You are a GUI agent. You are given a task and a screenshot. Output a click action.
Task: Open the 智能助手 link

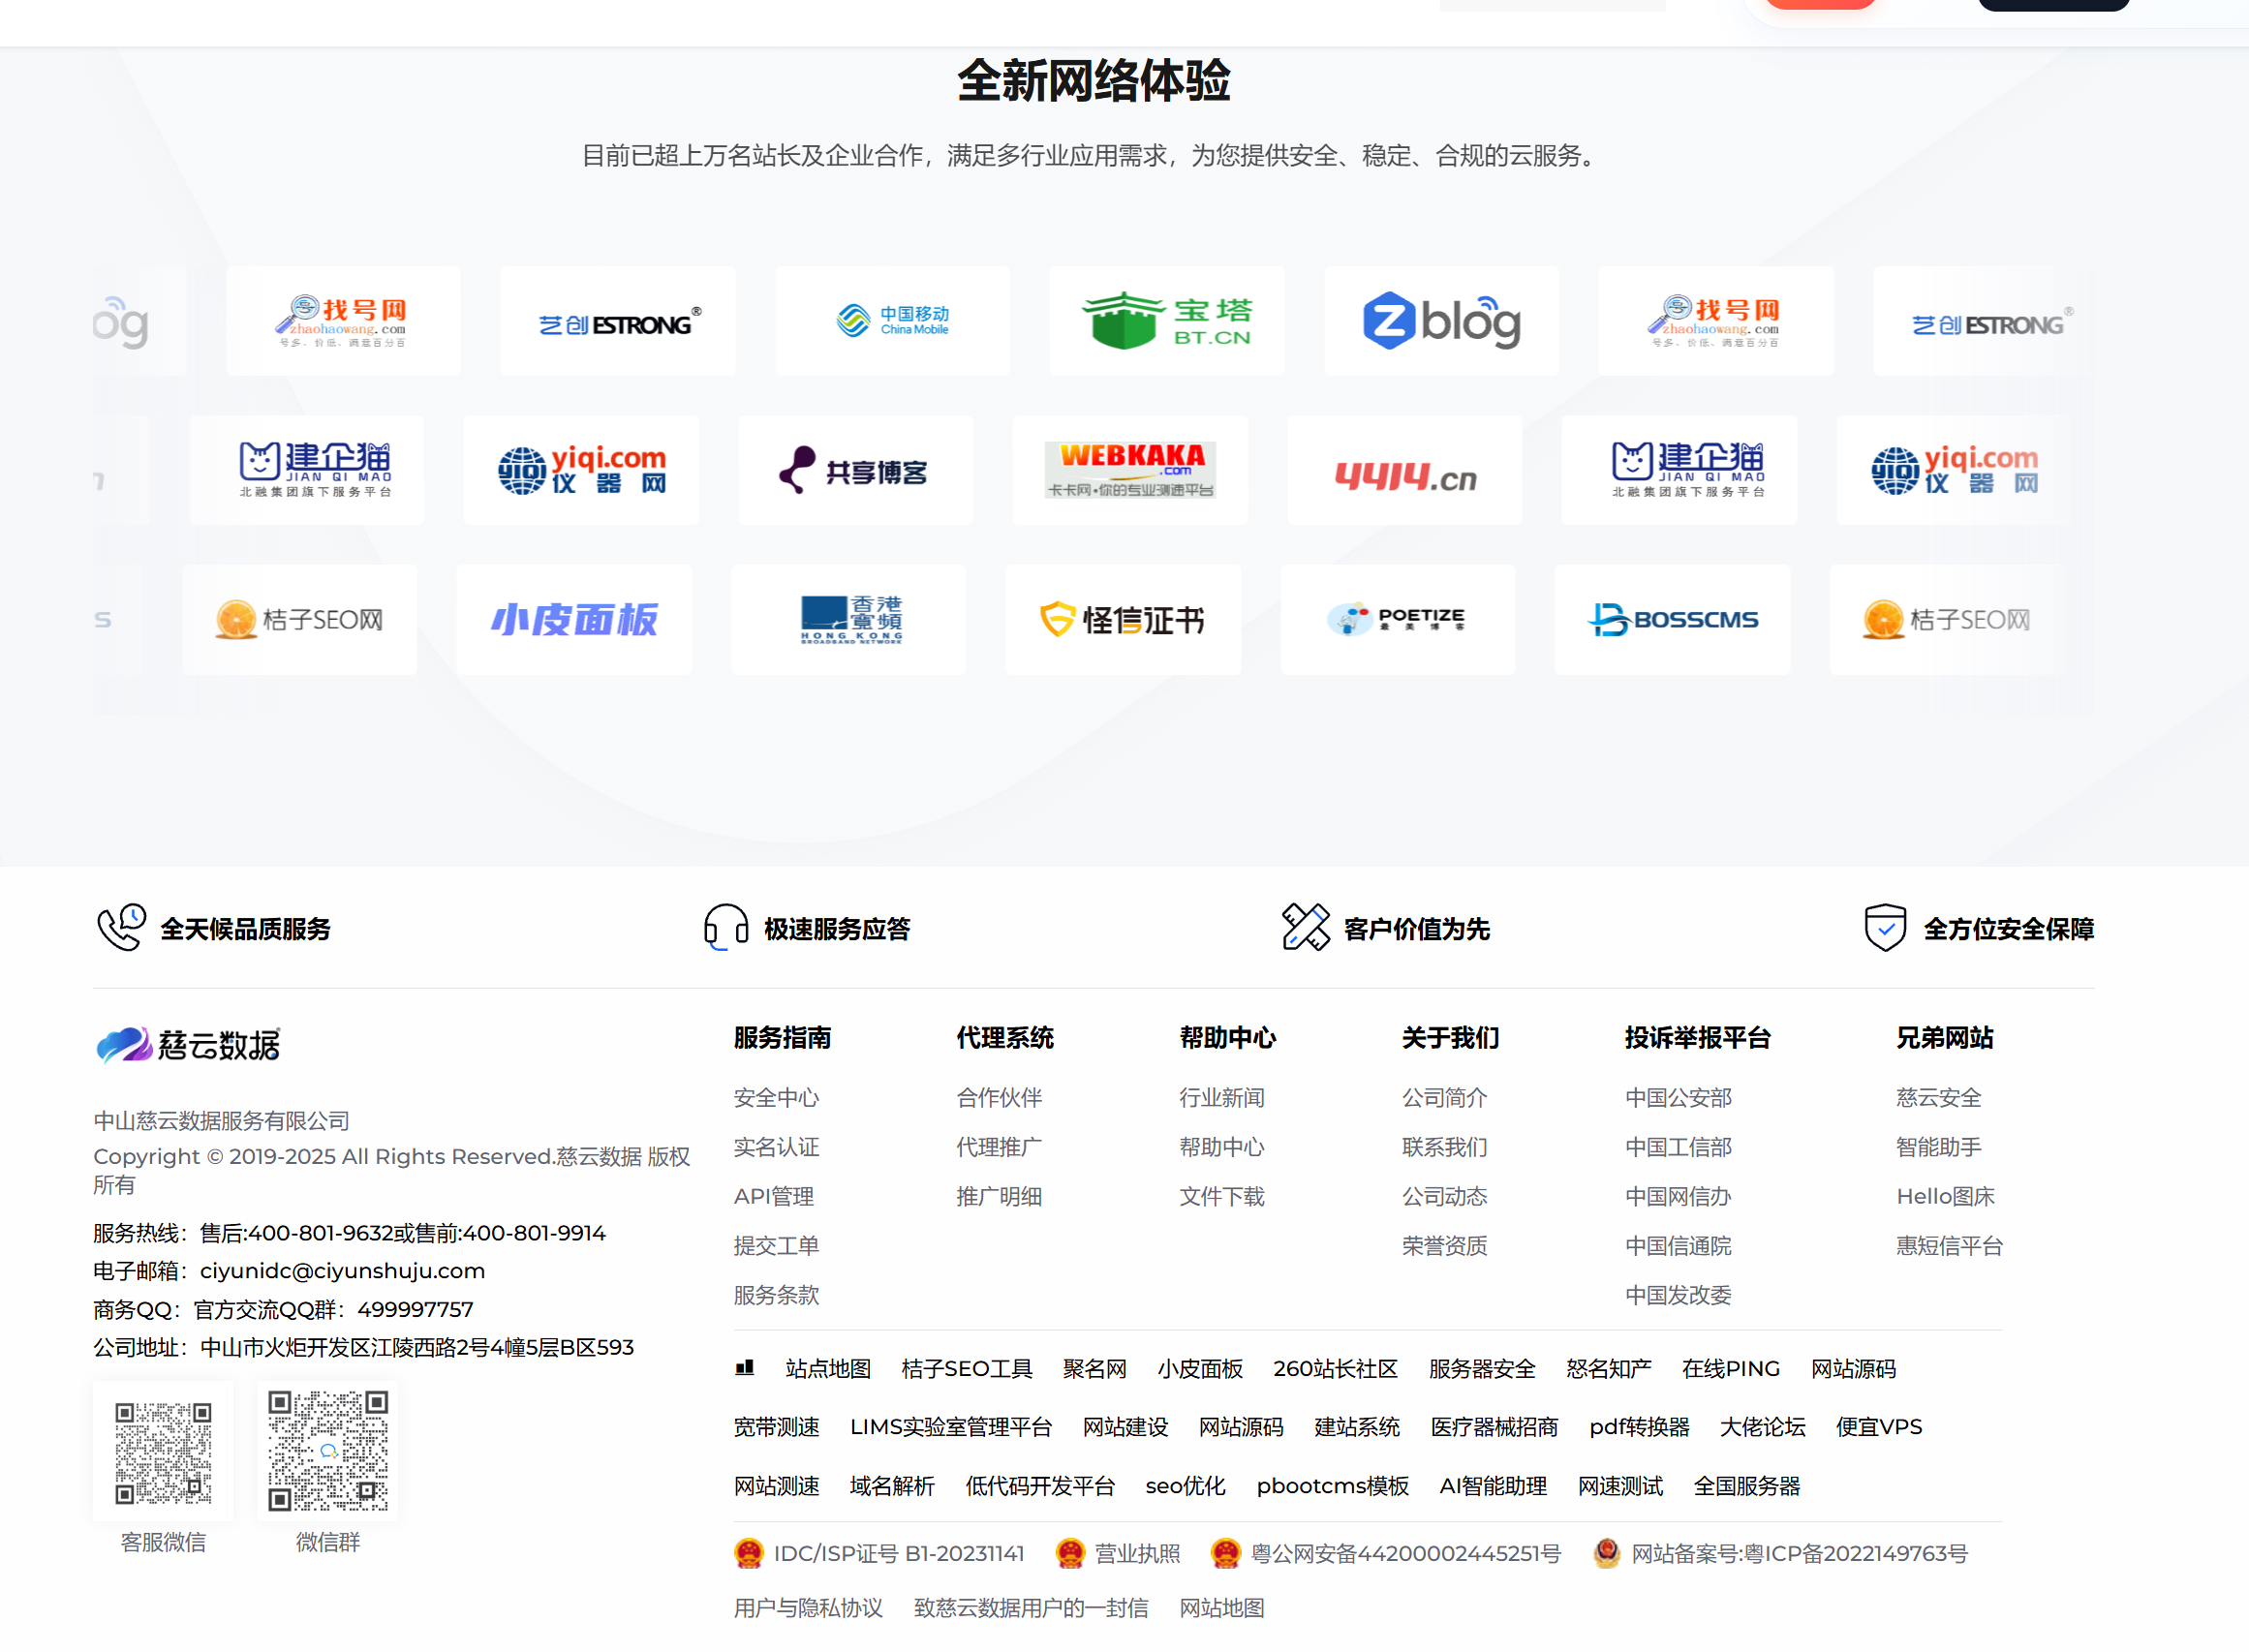point(1940,1148)
